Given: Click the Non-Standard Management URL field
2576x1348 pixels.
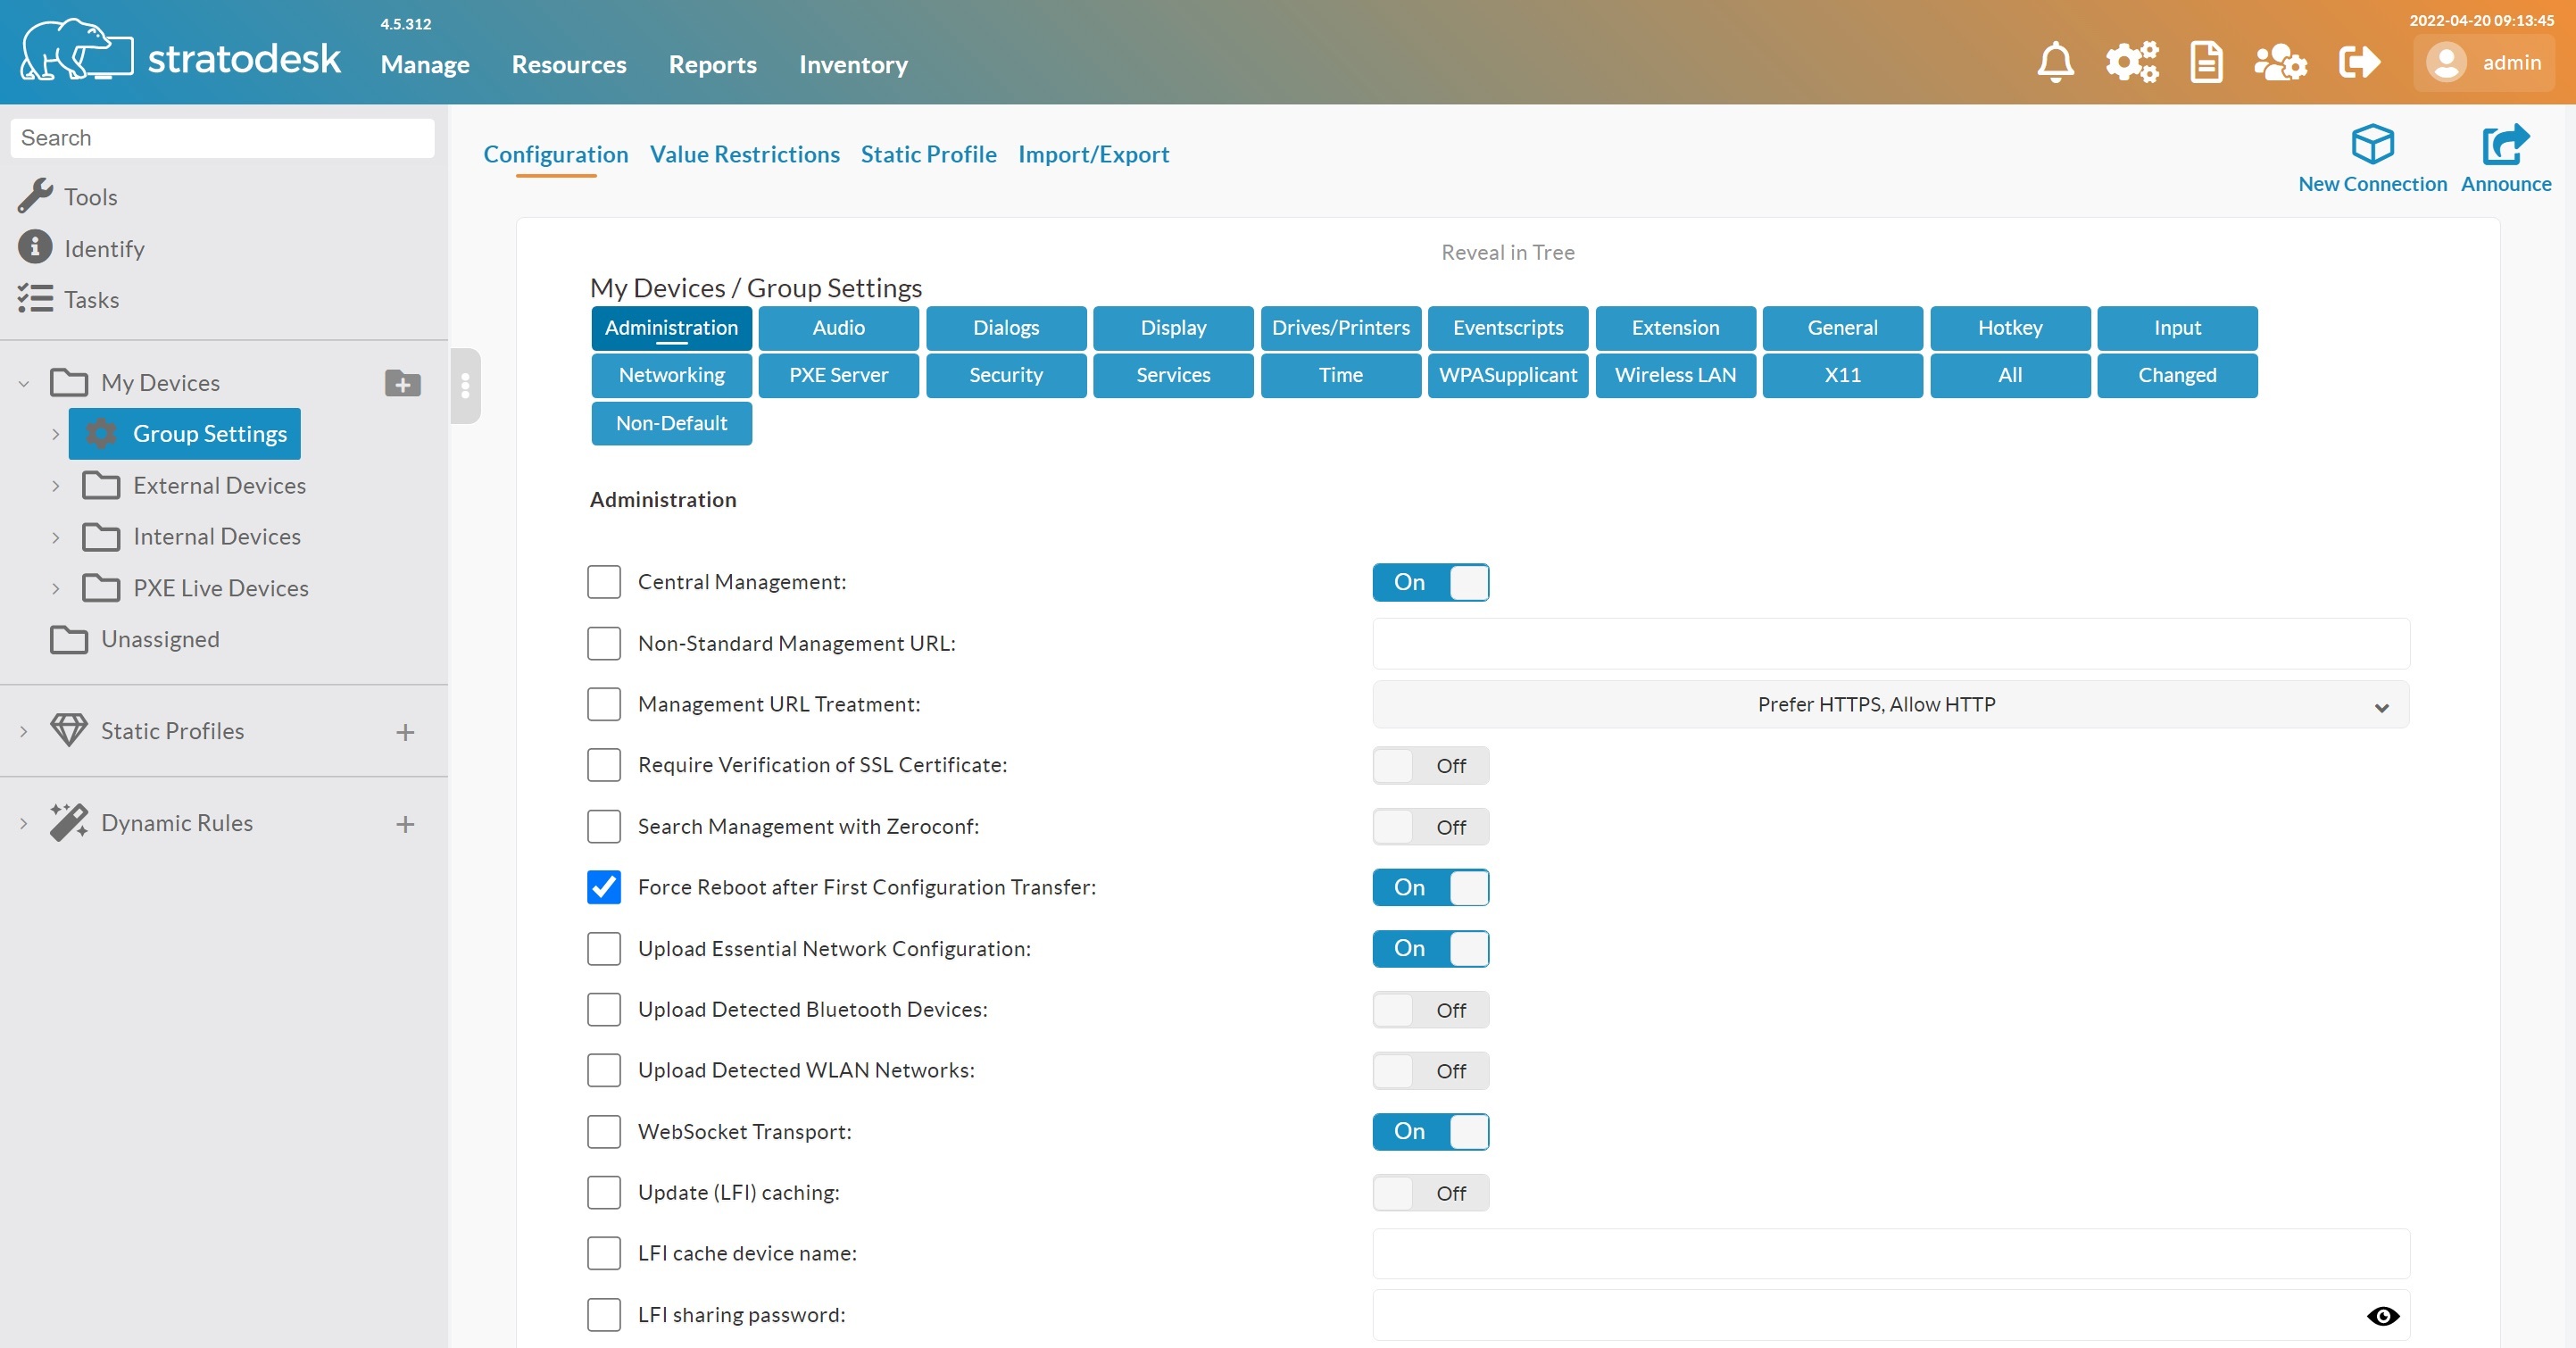Looking at the screenshot, I should coord(1890,643).
